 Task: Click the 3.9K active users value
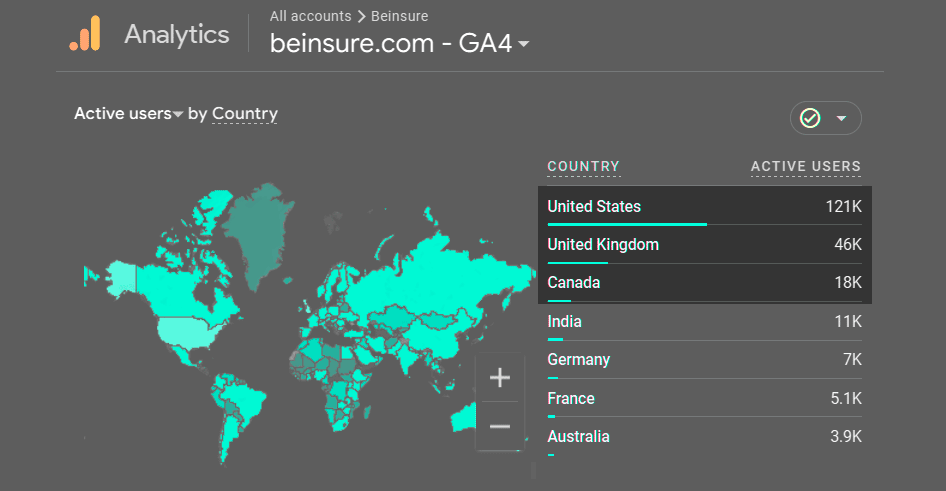click(x=846, y=436)
